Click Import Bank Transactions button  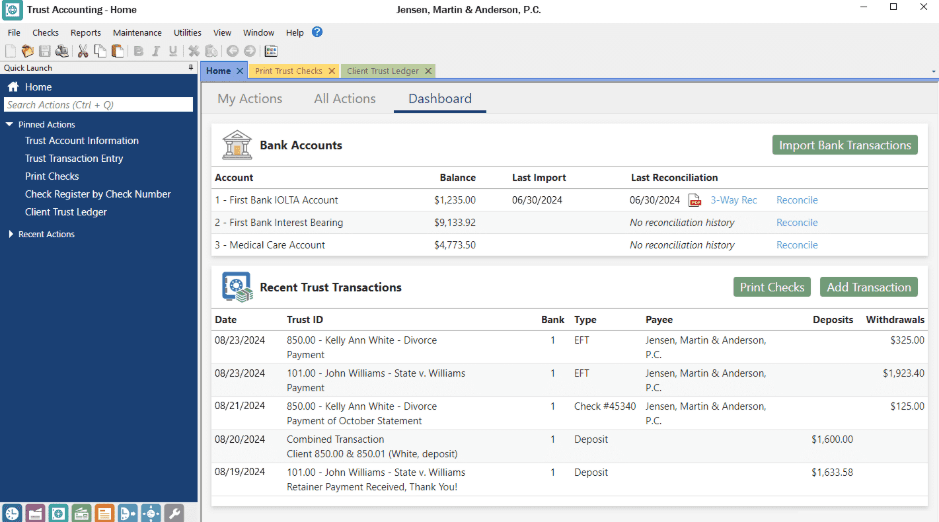click(x=845, y=145)
